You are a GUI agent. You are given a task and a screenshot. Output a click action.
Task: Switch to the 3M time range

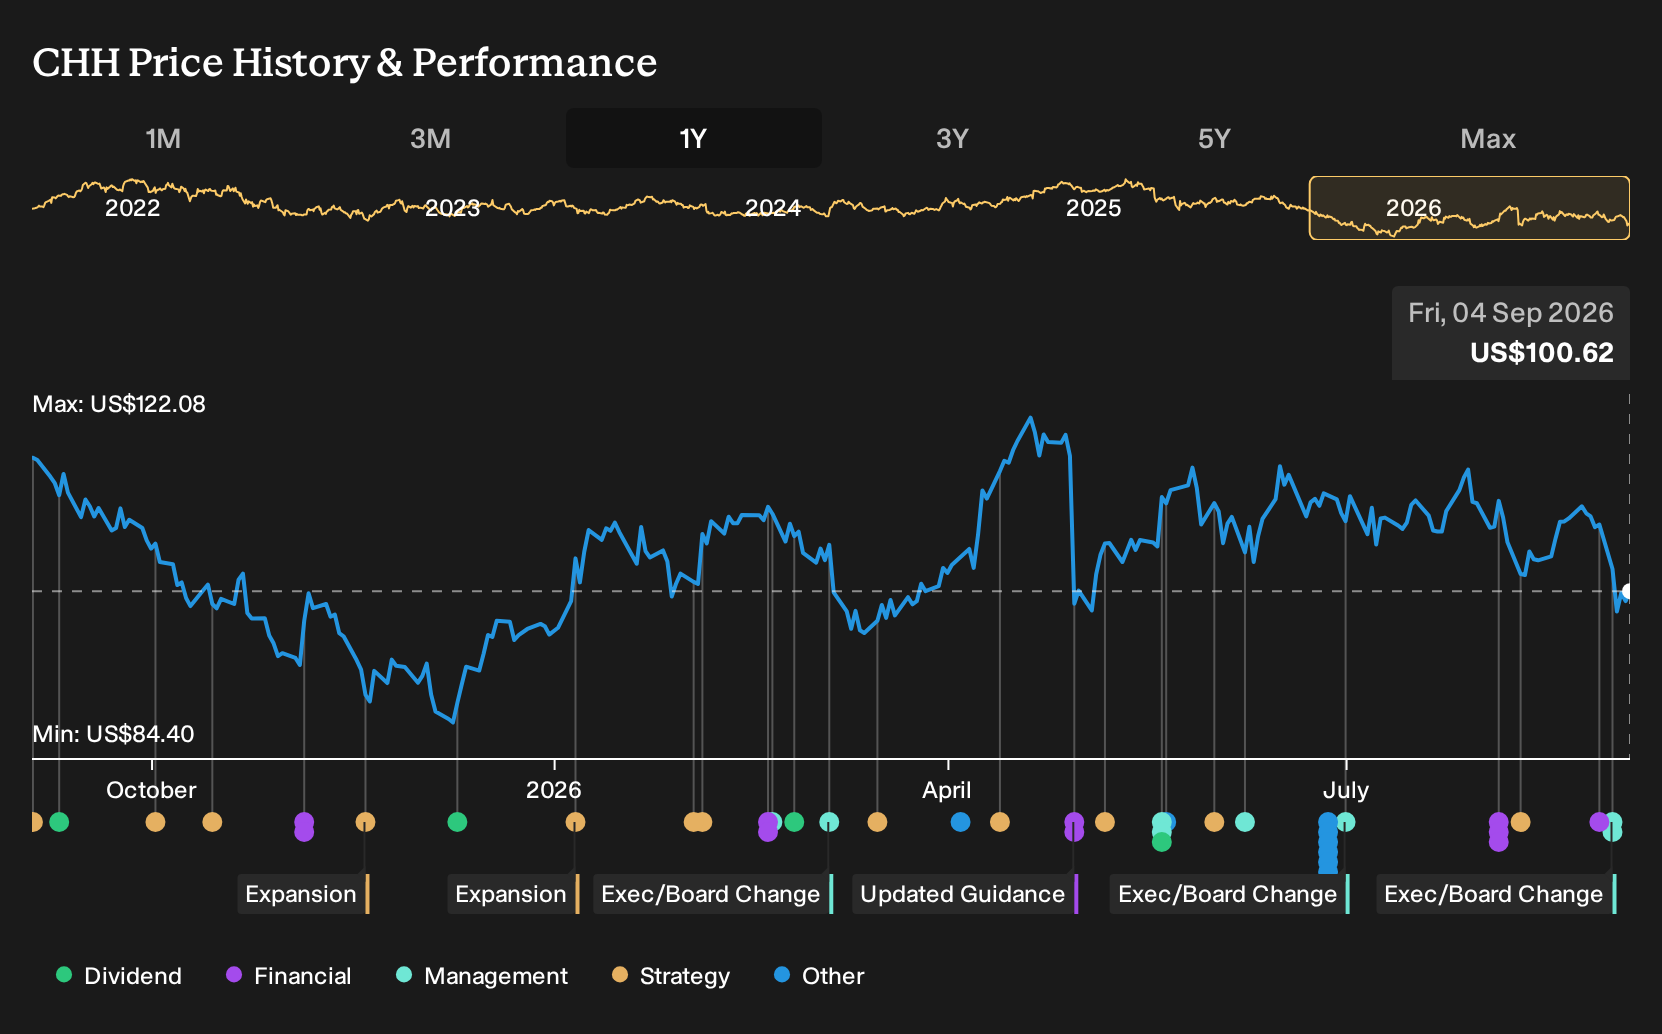430,138
